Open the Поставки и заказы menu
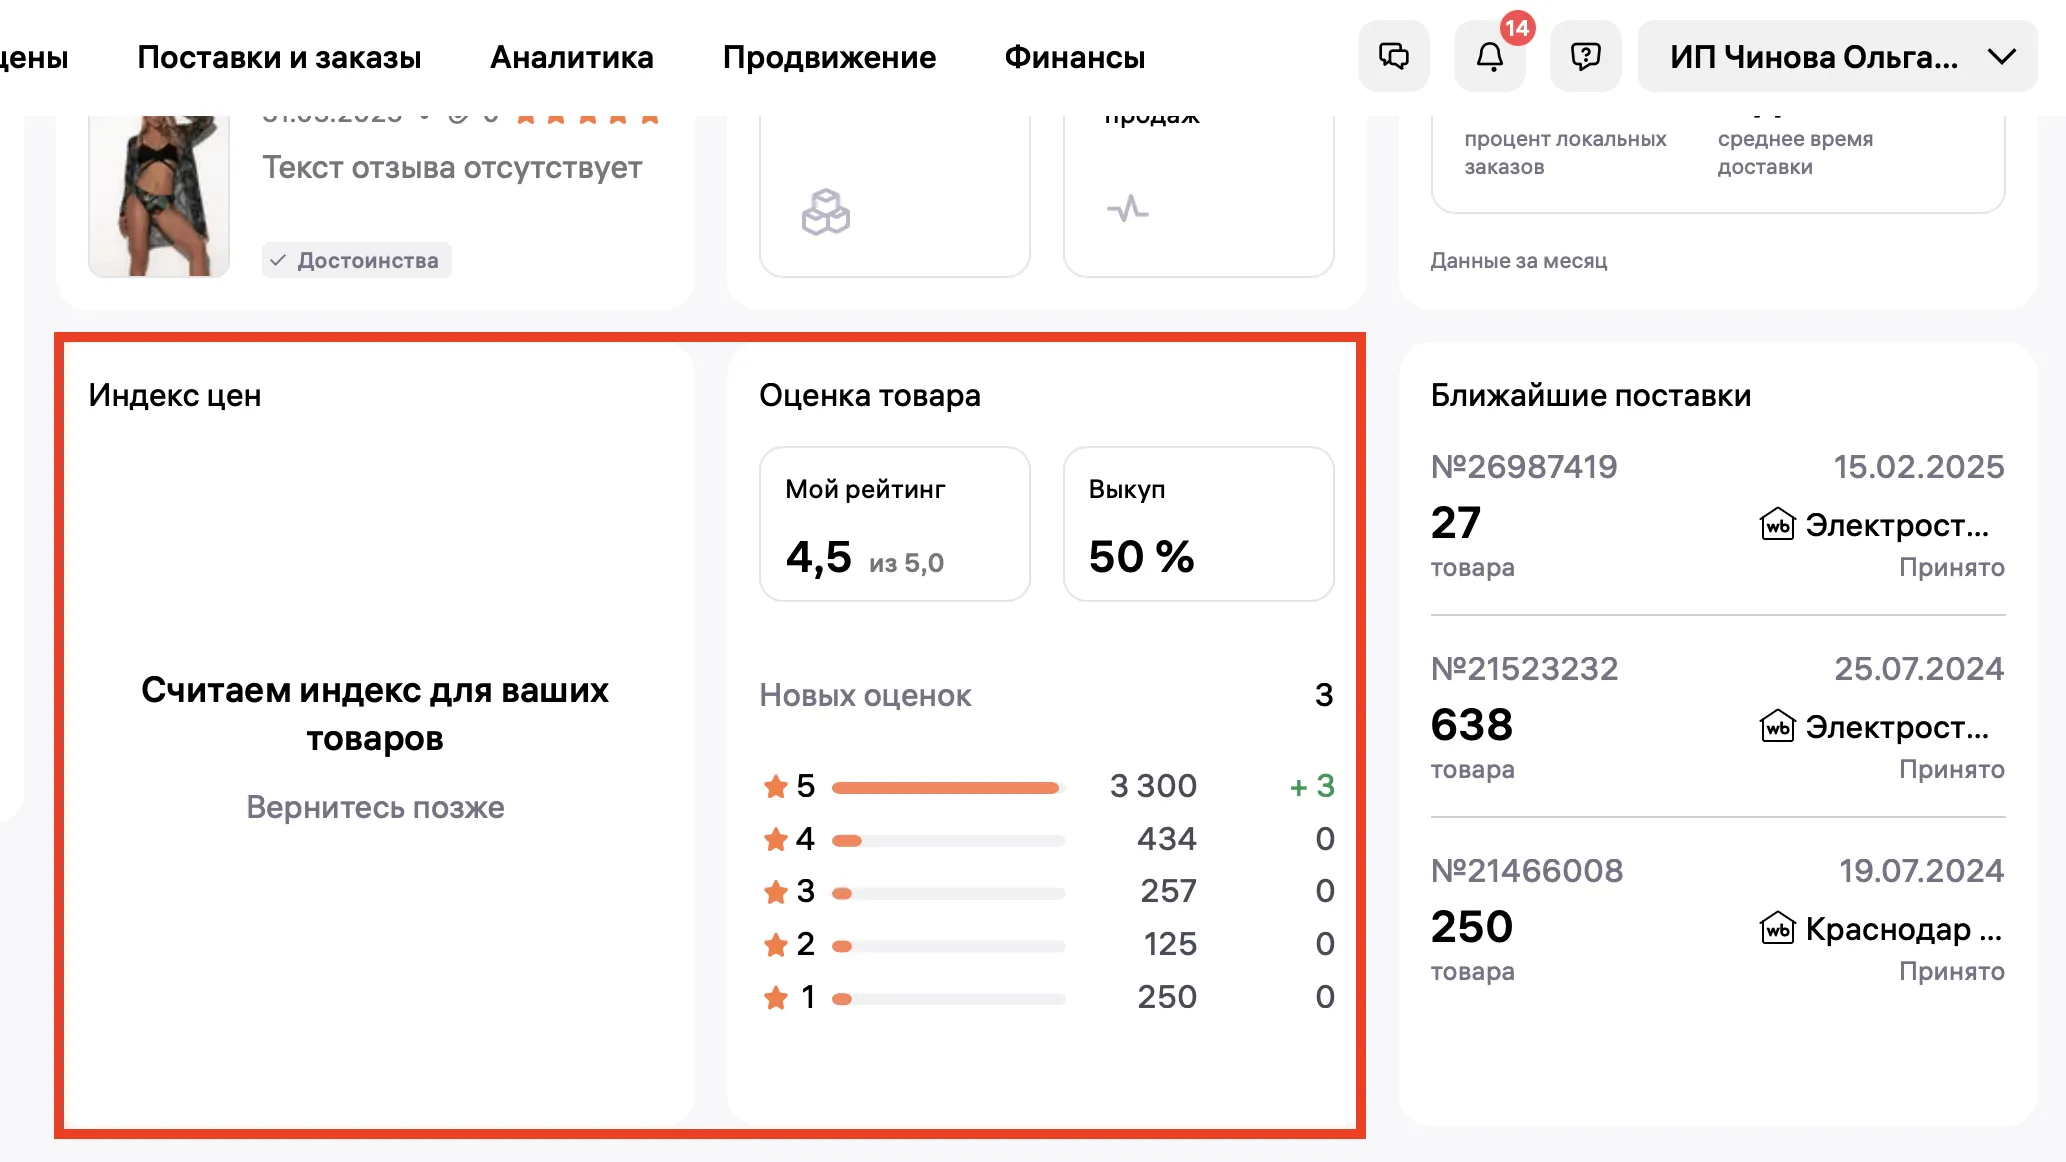Screen dimensions: 2066x1162 279,57
